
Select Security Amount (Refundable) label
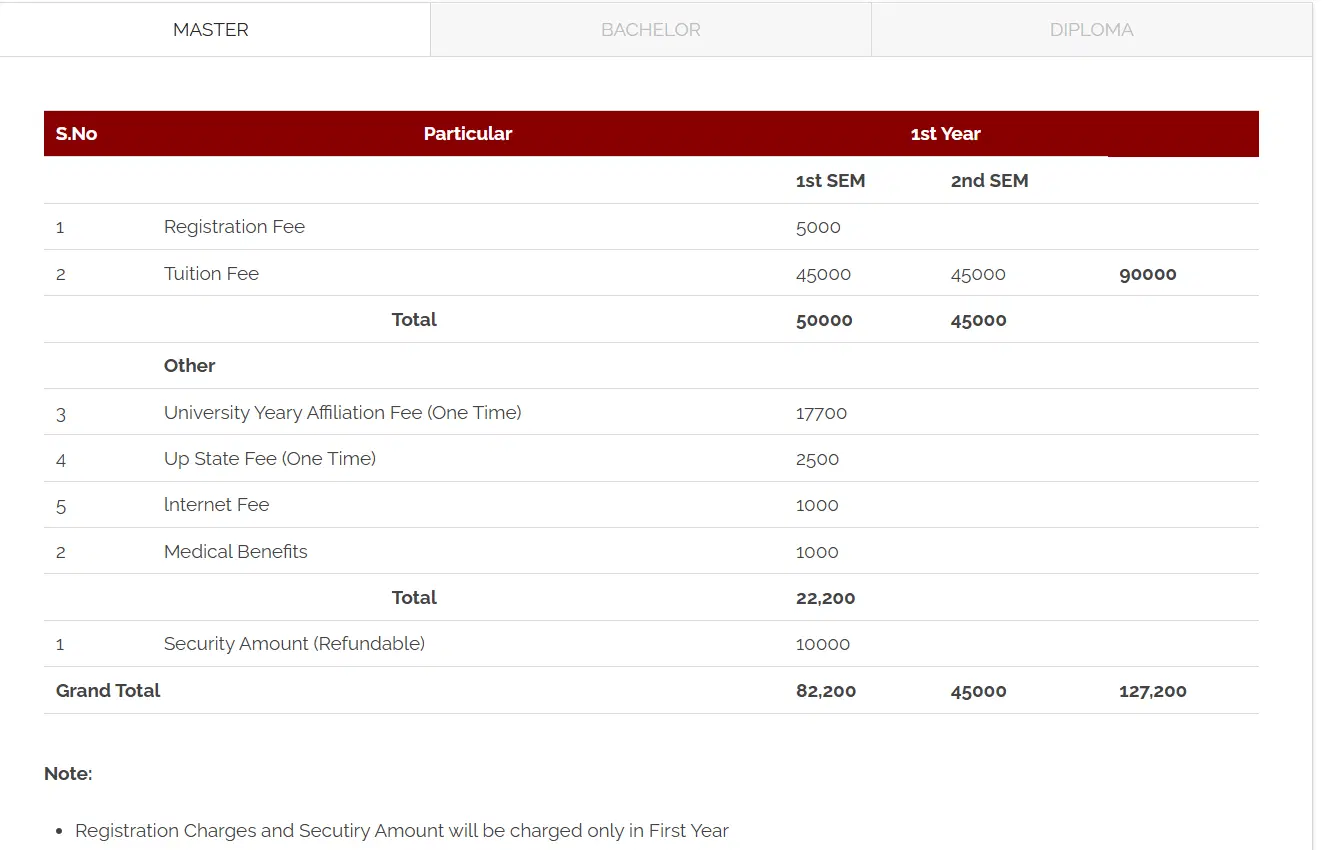coord(294,644)
